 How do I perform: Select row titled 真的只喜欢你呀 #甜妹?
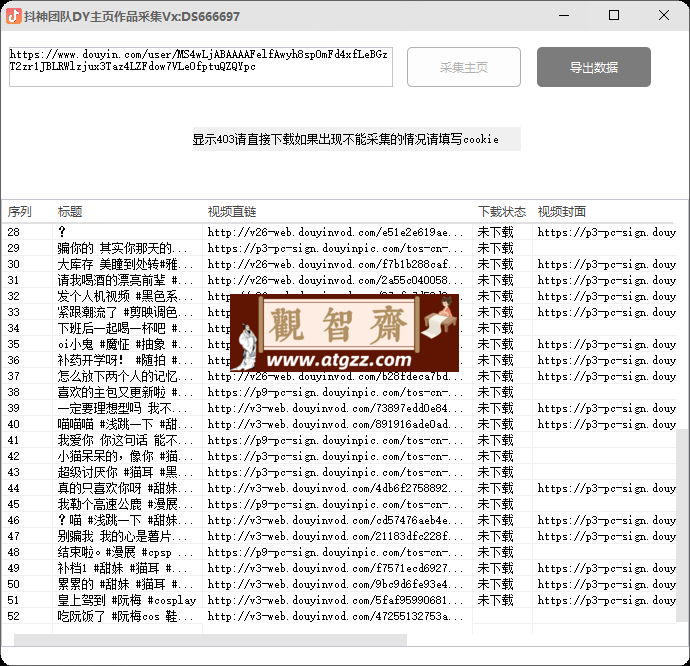click(x=339, y=488)
